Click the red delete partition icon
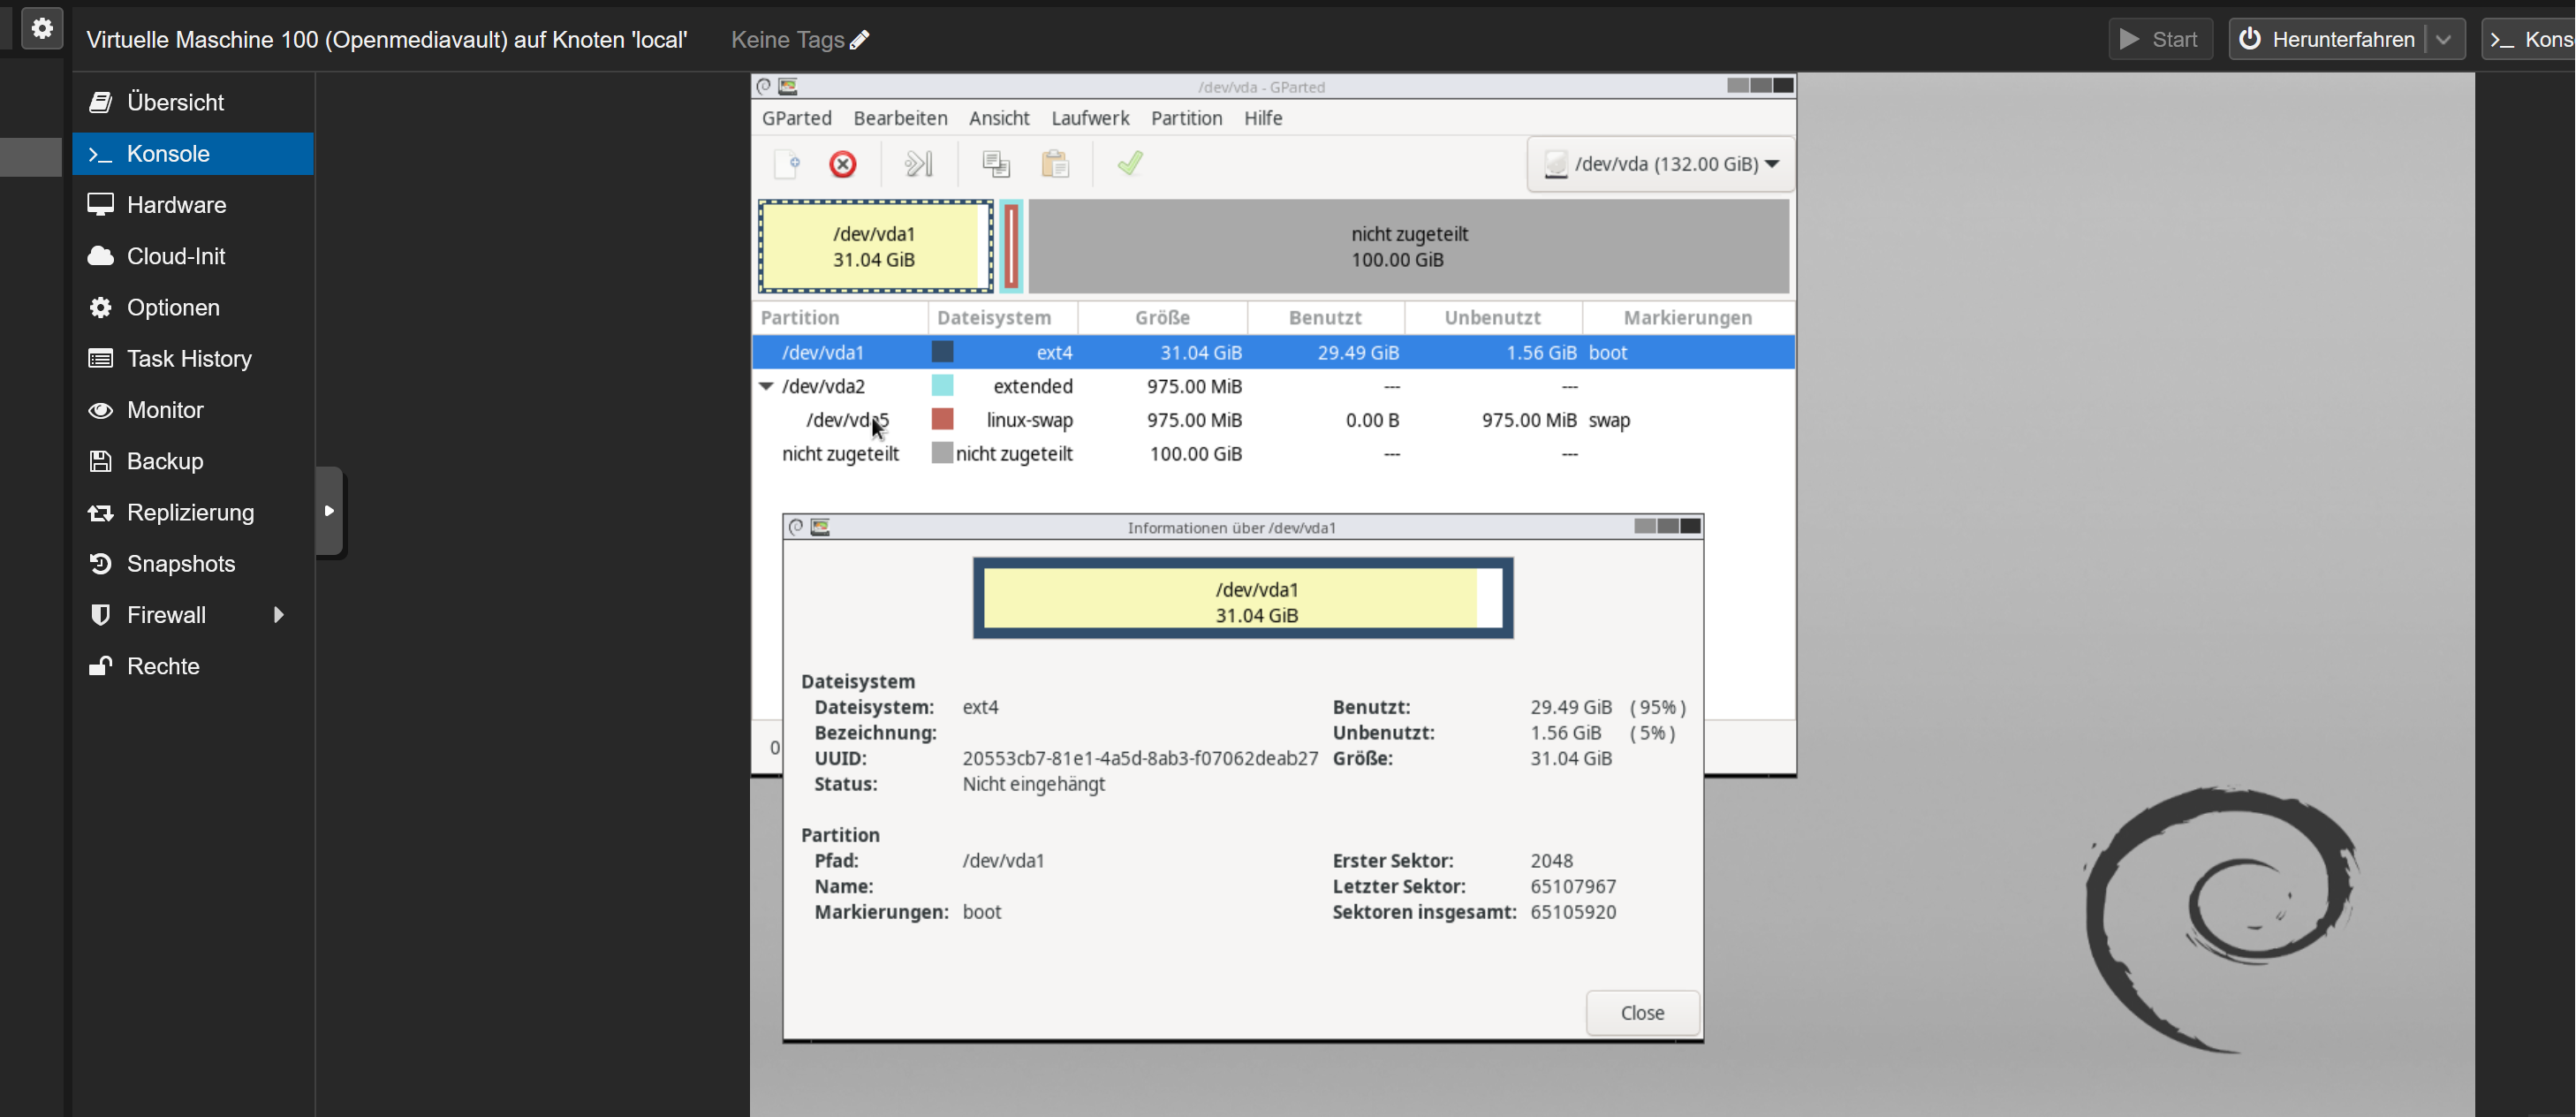2576x1117 pixels. point(843,164)
